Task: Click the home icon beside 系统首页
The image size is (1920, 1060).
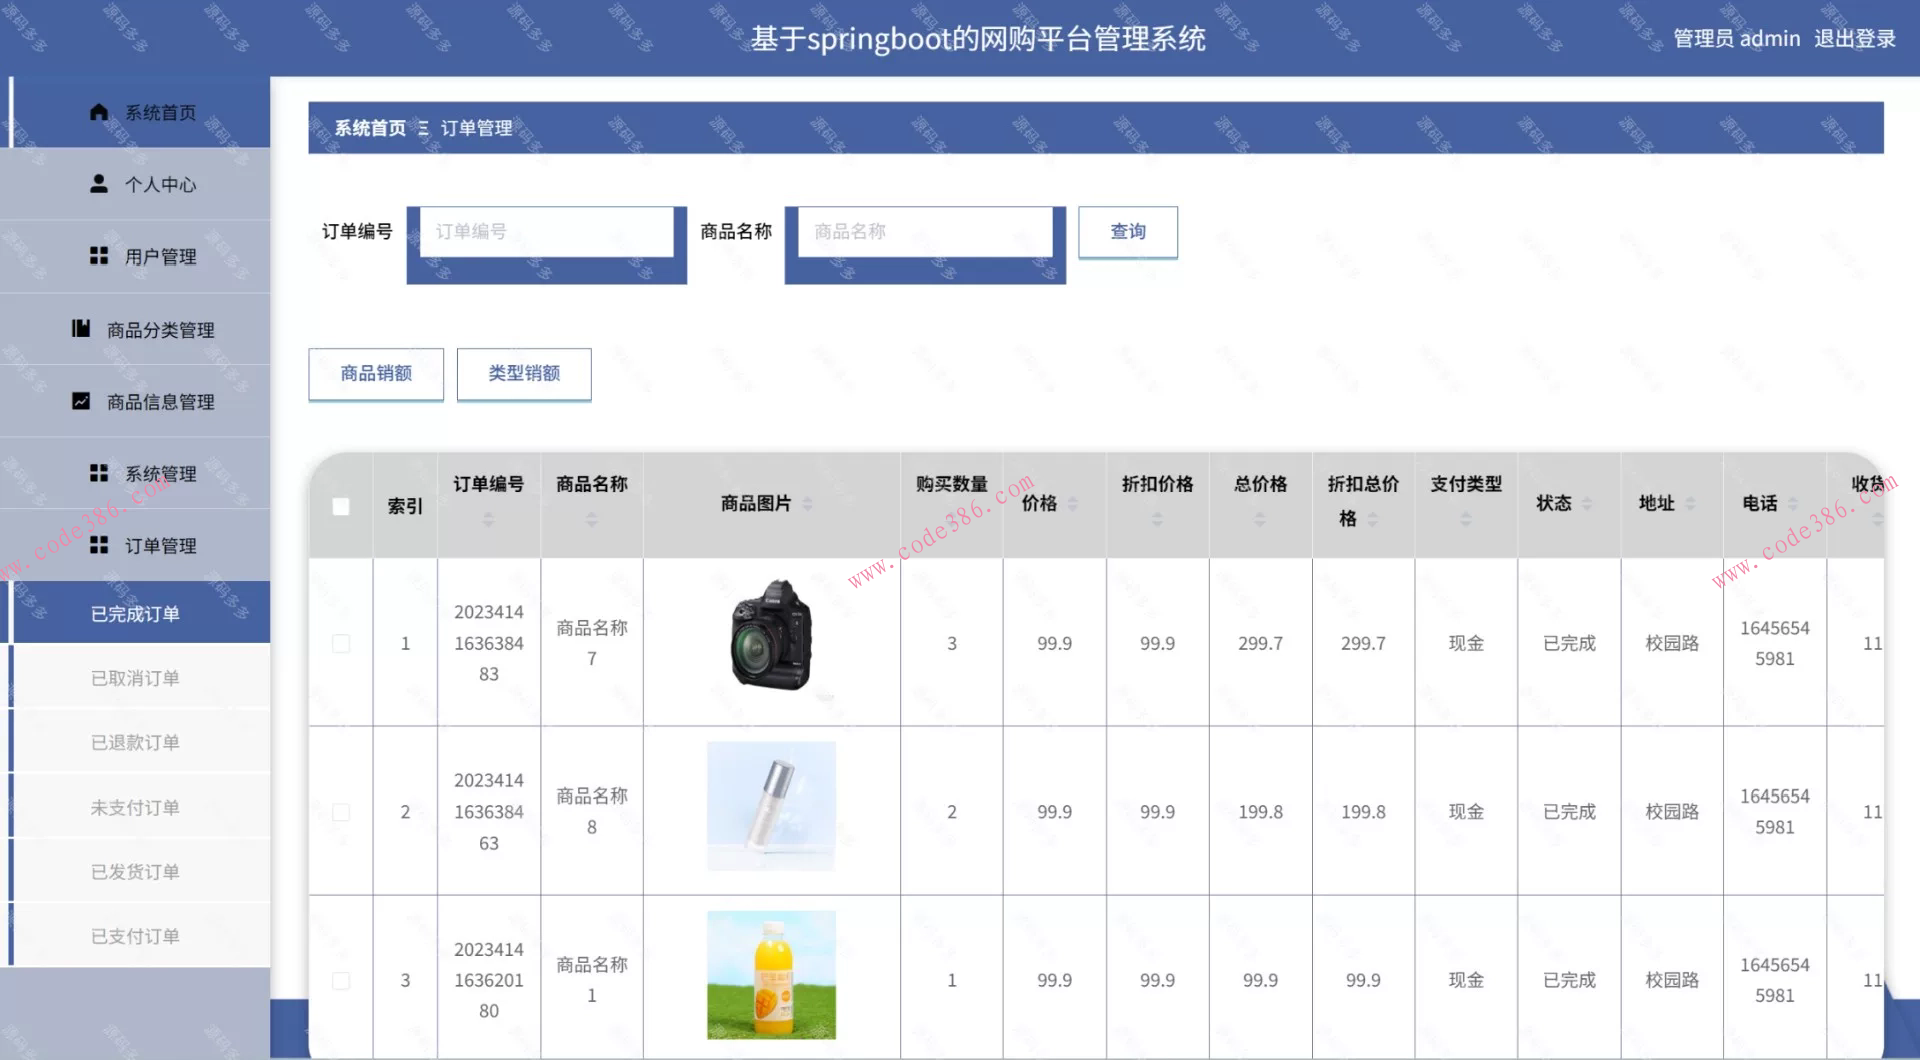Action: 98,111
